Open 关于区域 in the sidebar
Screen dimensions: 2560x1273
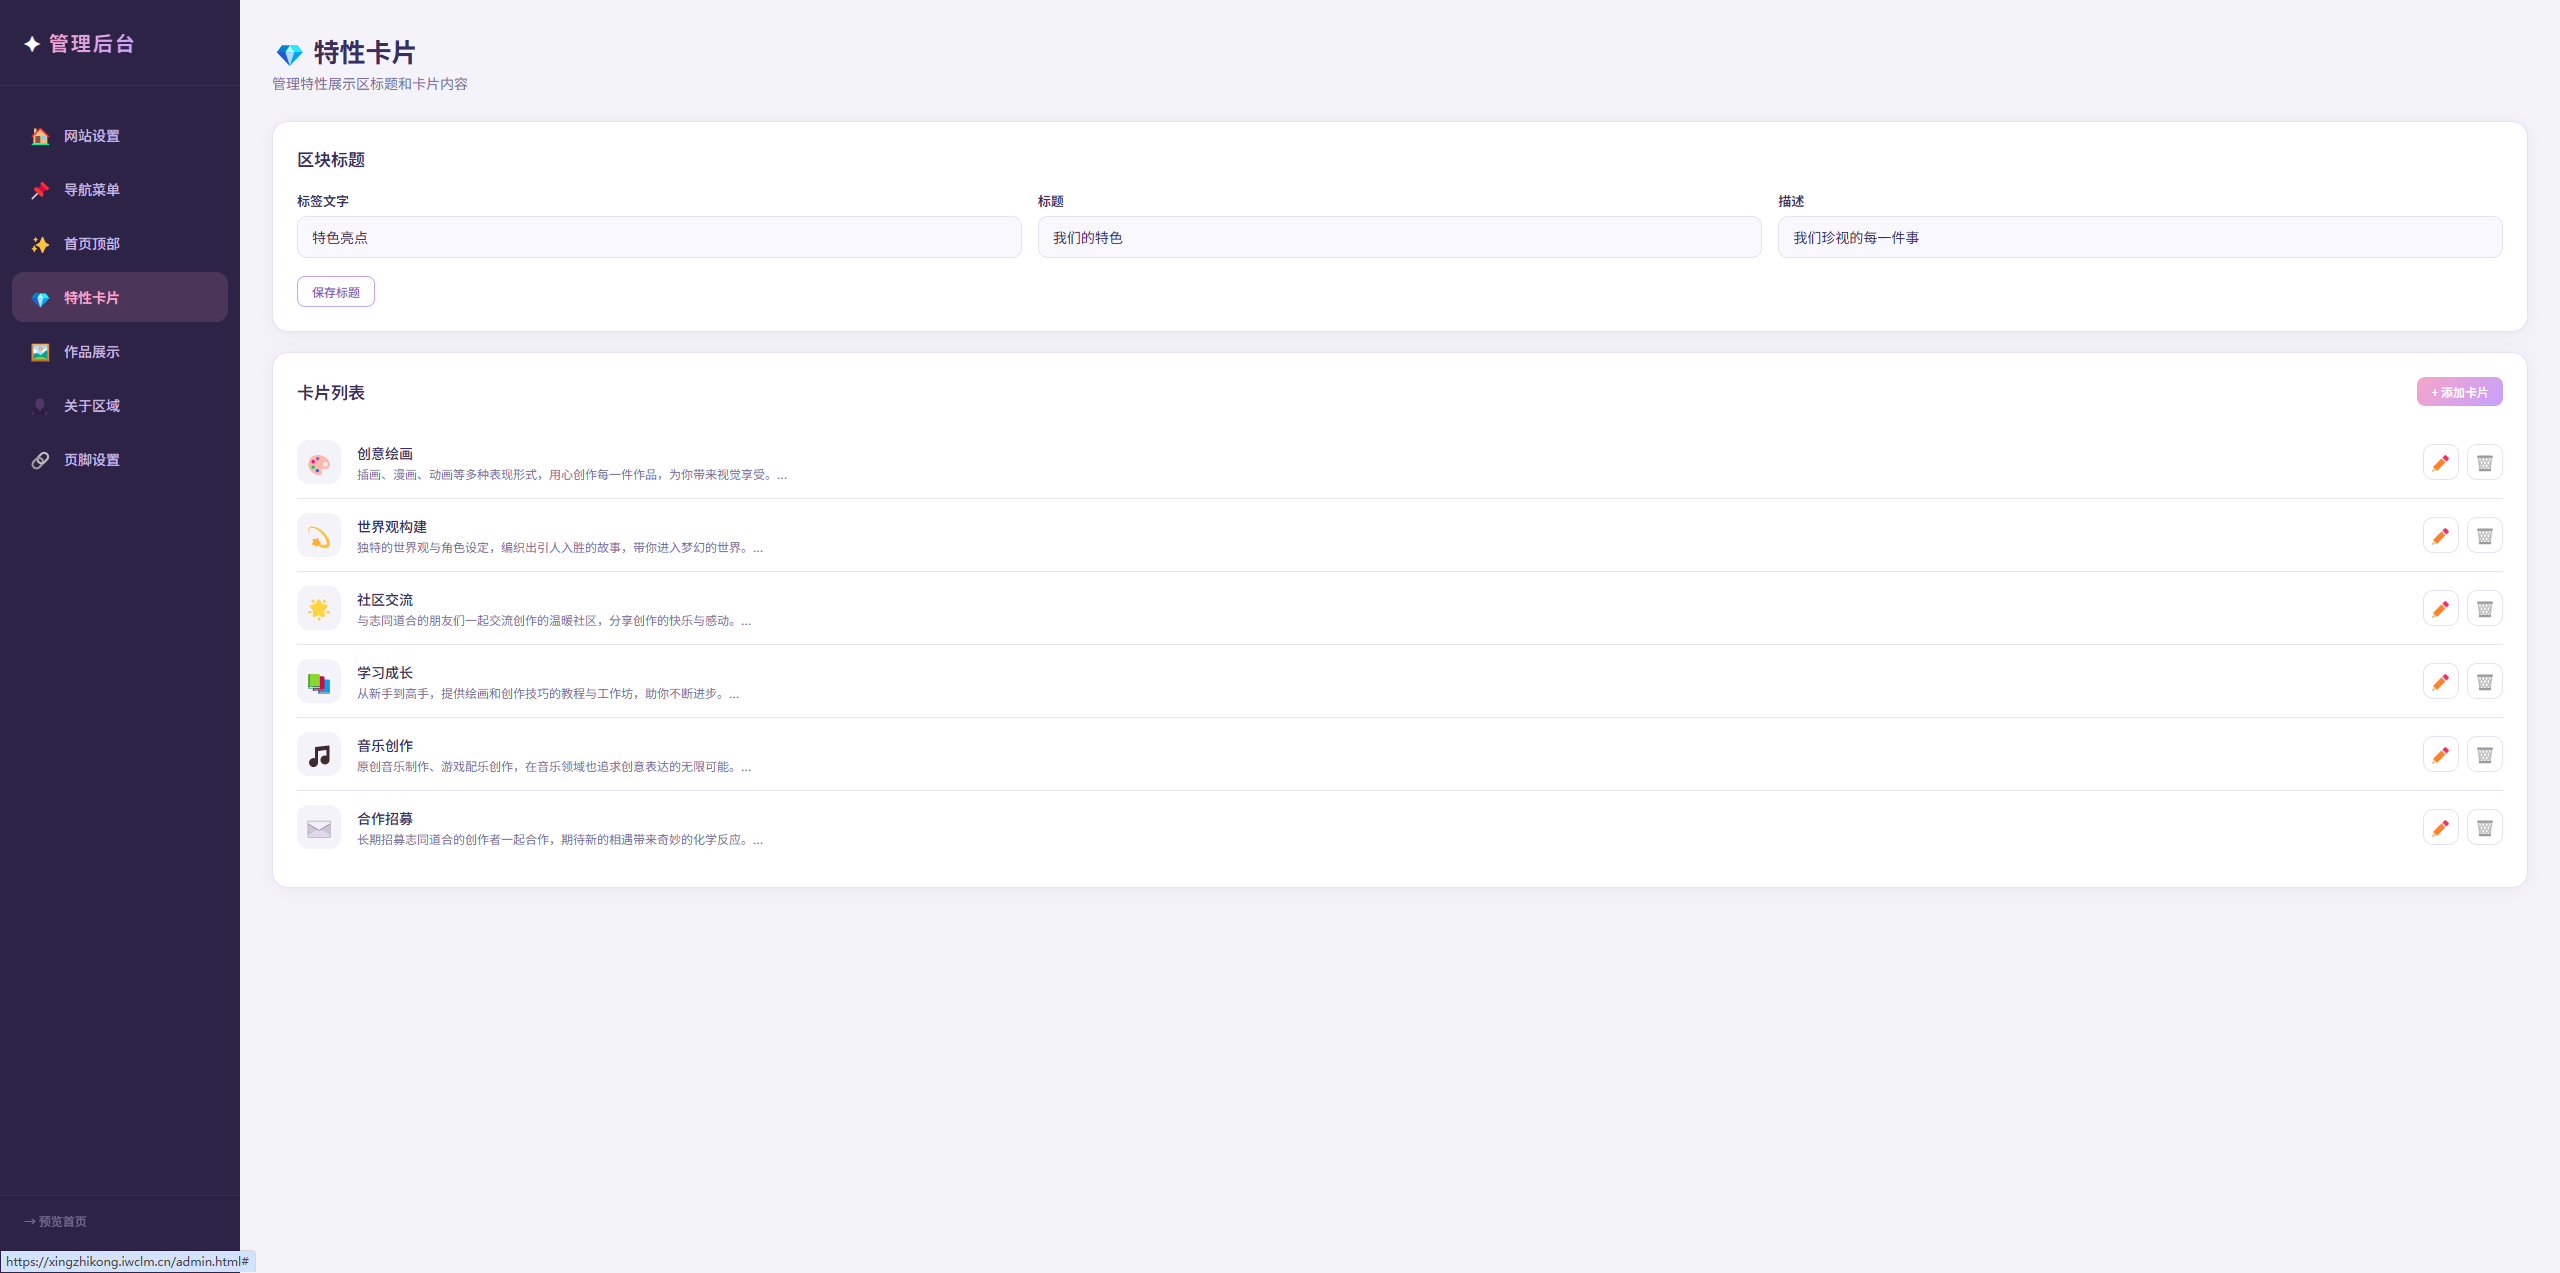120,406
